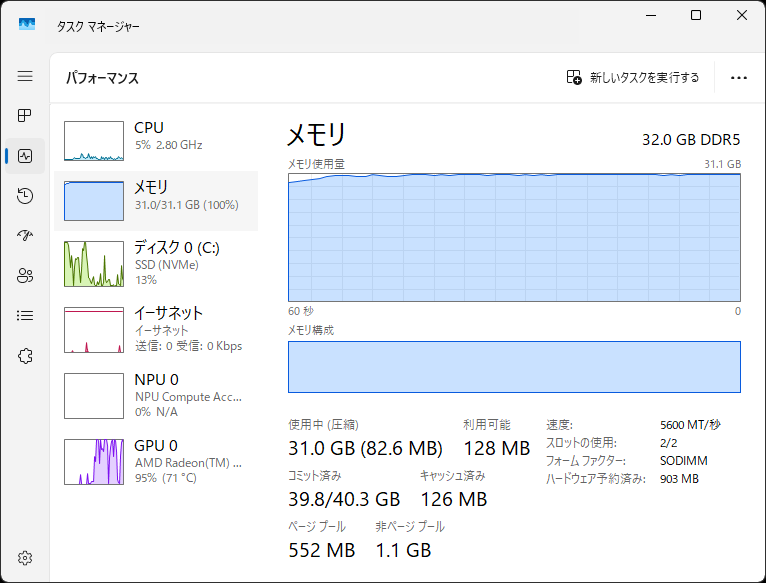The image size is (766, 583).
Task: Click the disk activity mini graph thumbnail
Action: (x=94, y=264)
